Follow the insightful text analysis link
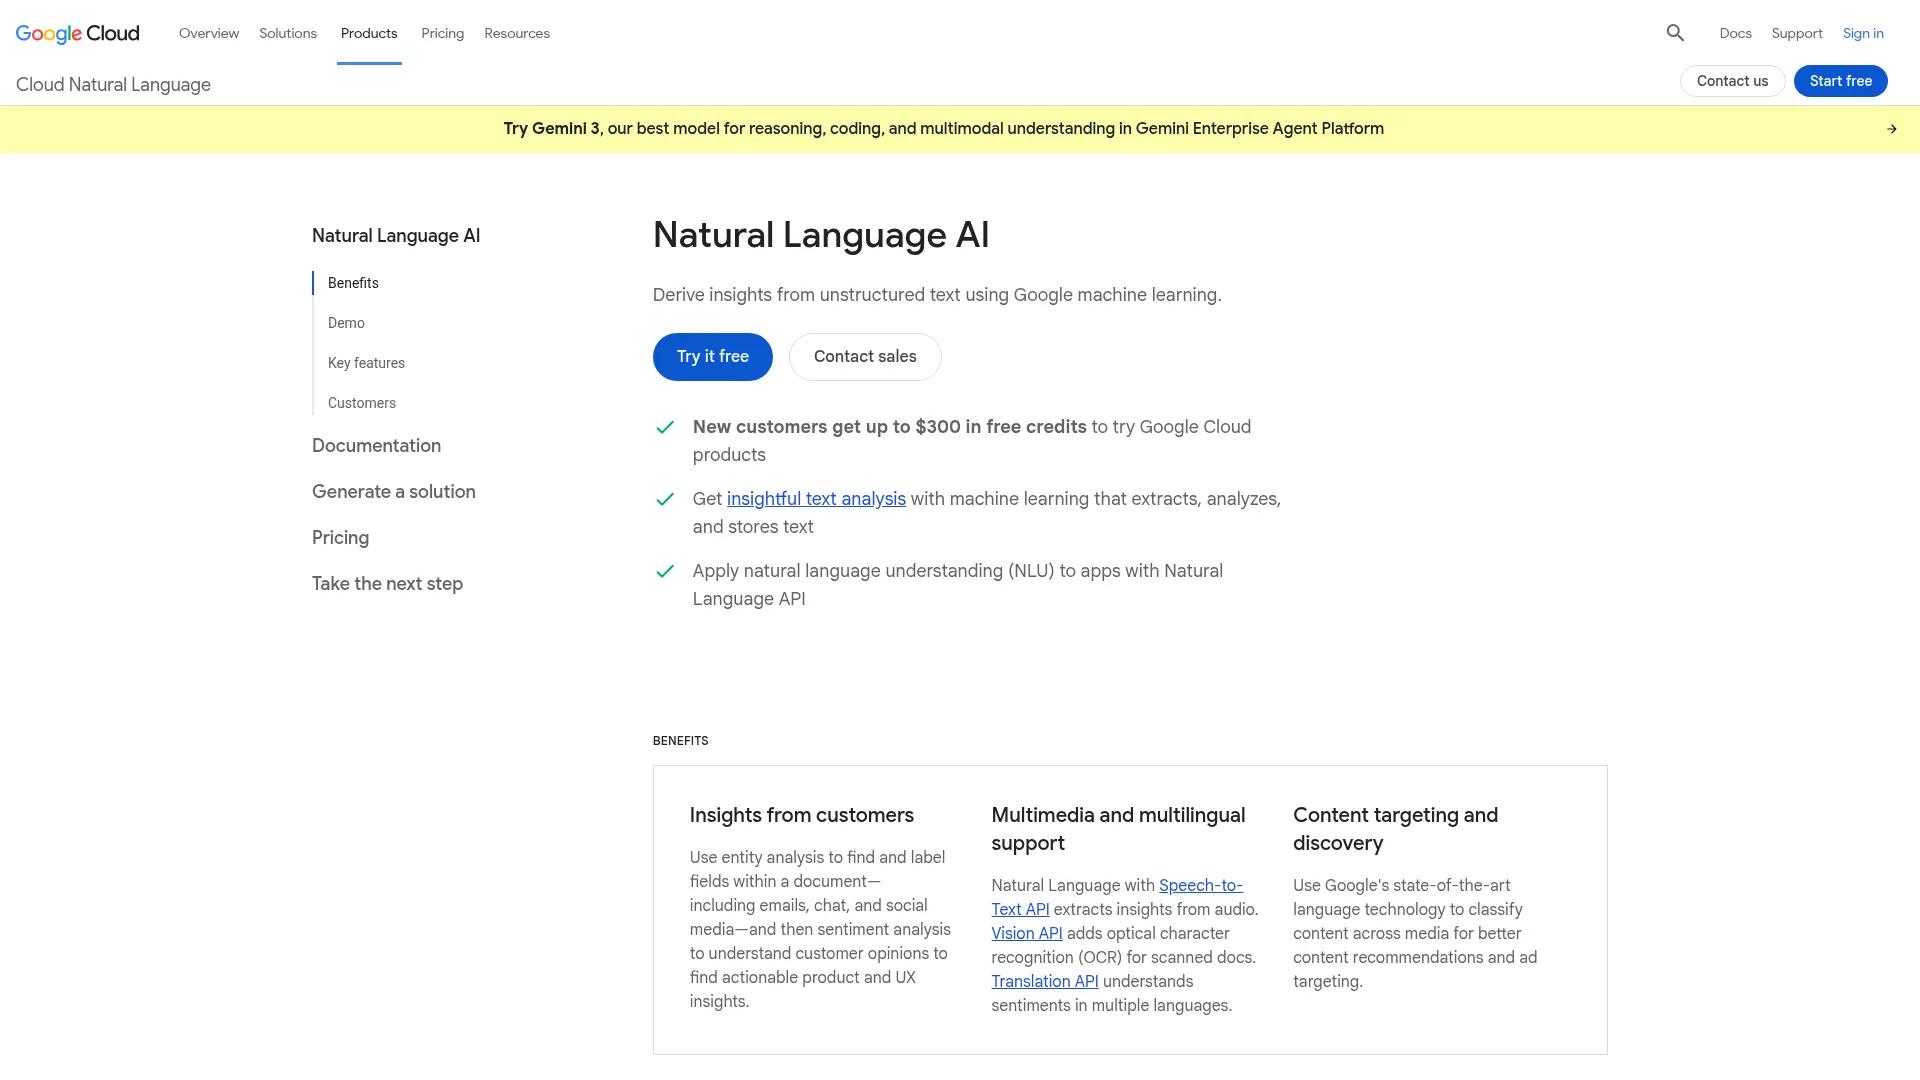1920x1080 pixels. (816, 499)
